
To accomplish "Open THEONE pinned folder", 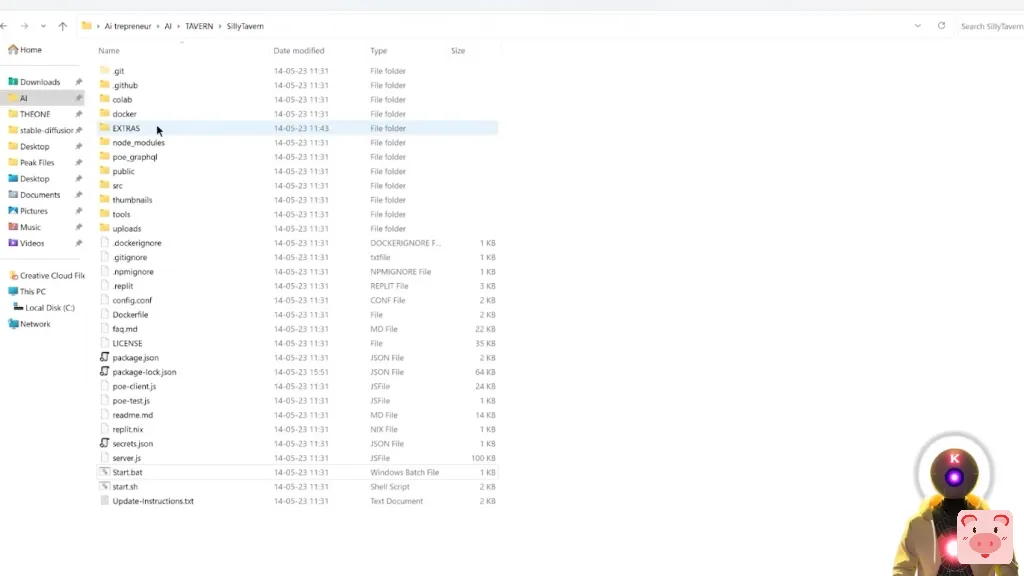I will [x=29, y=114].
